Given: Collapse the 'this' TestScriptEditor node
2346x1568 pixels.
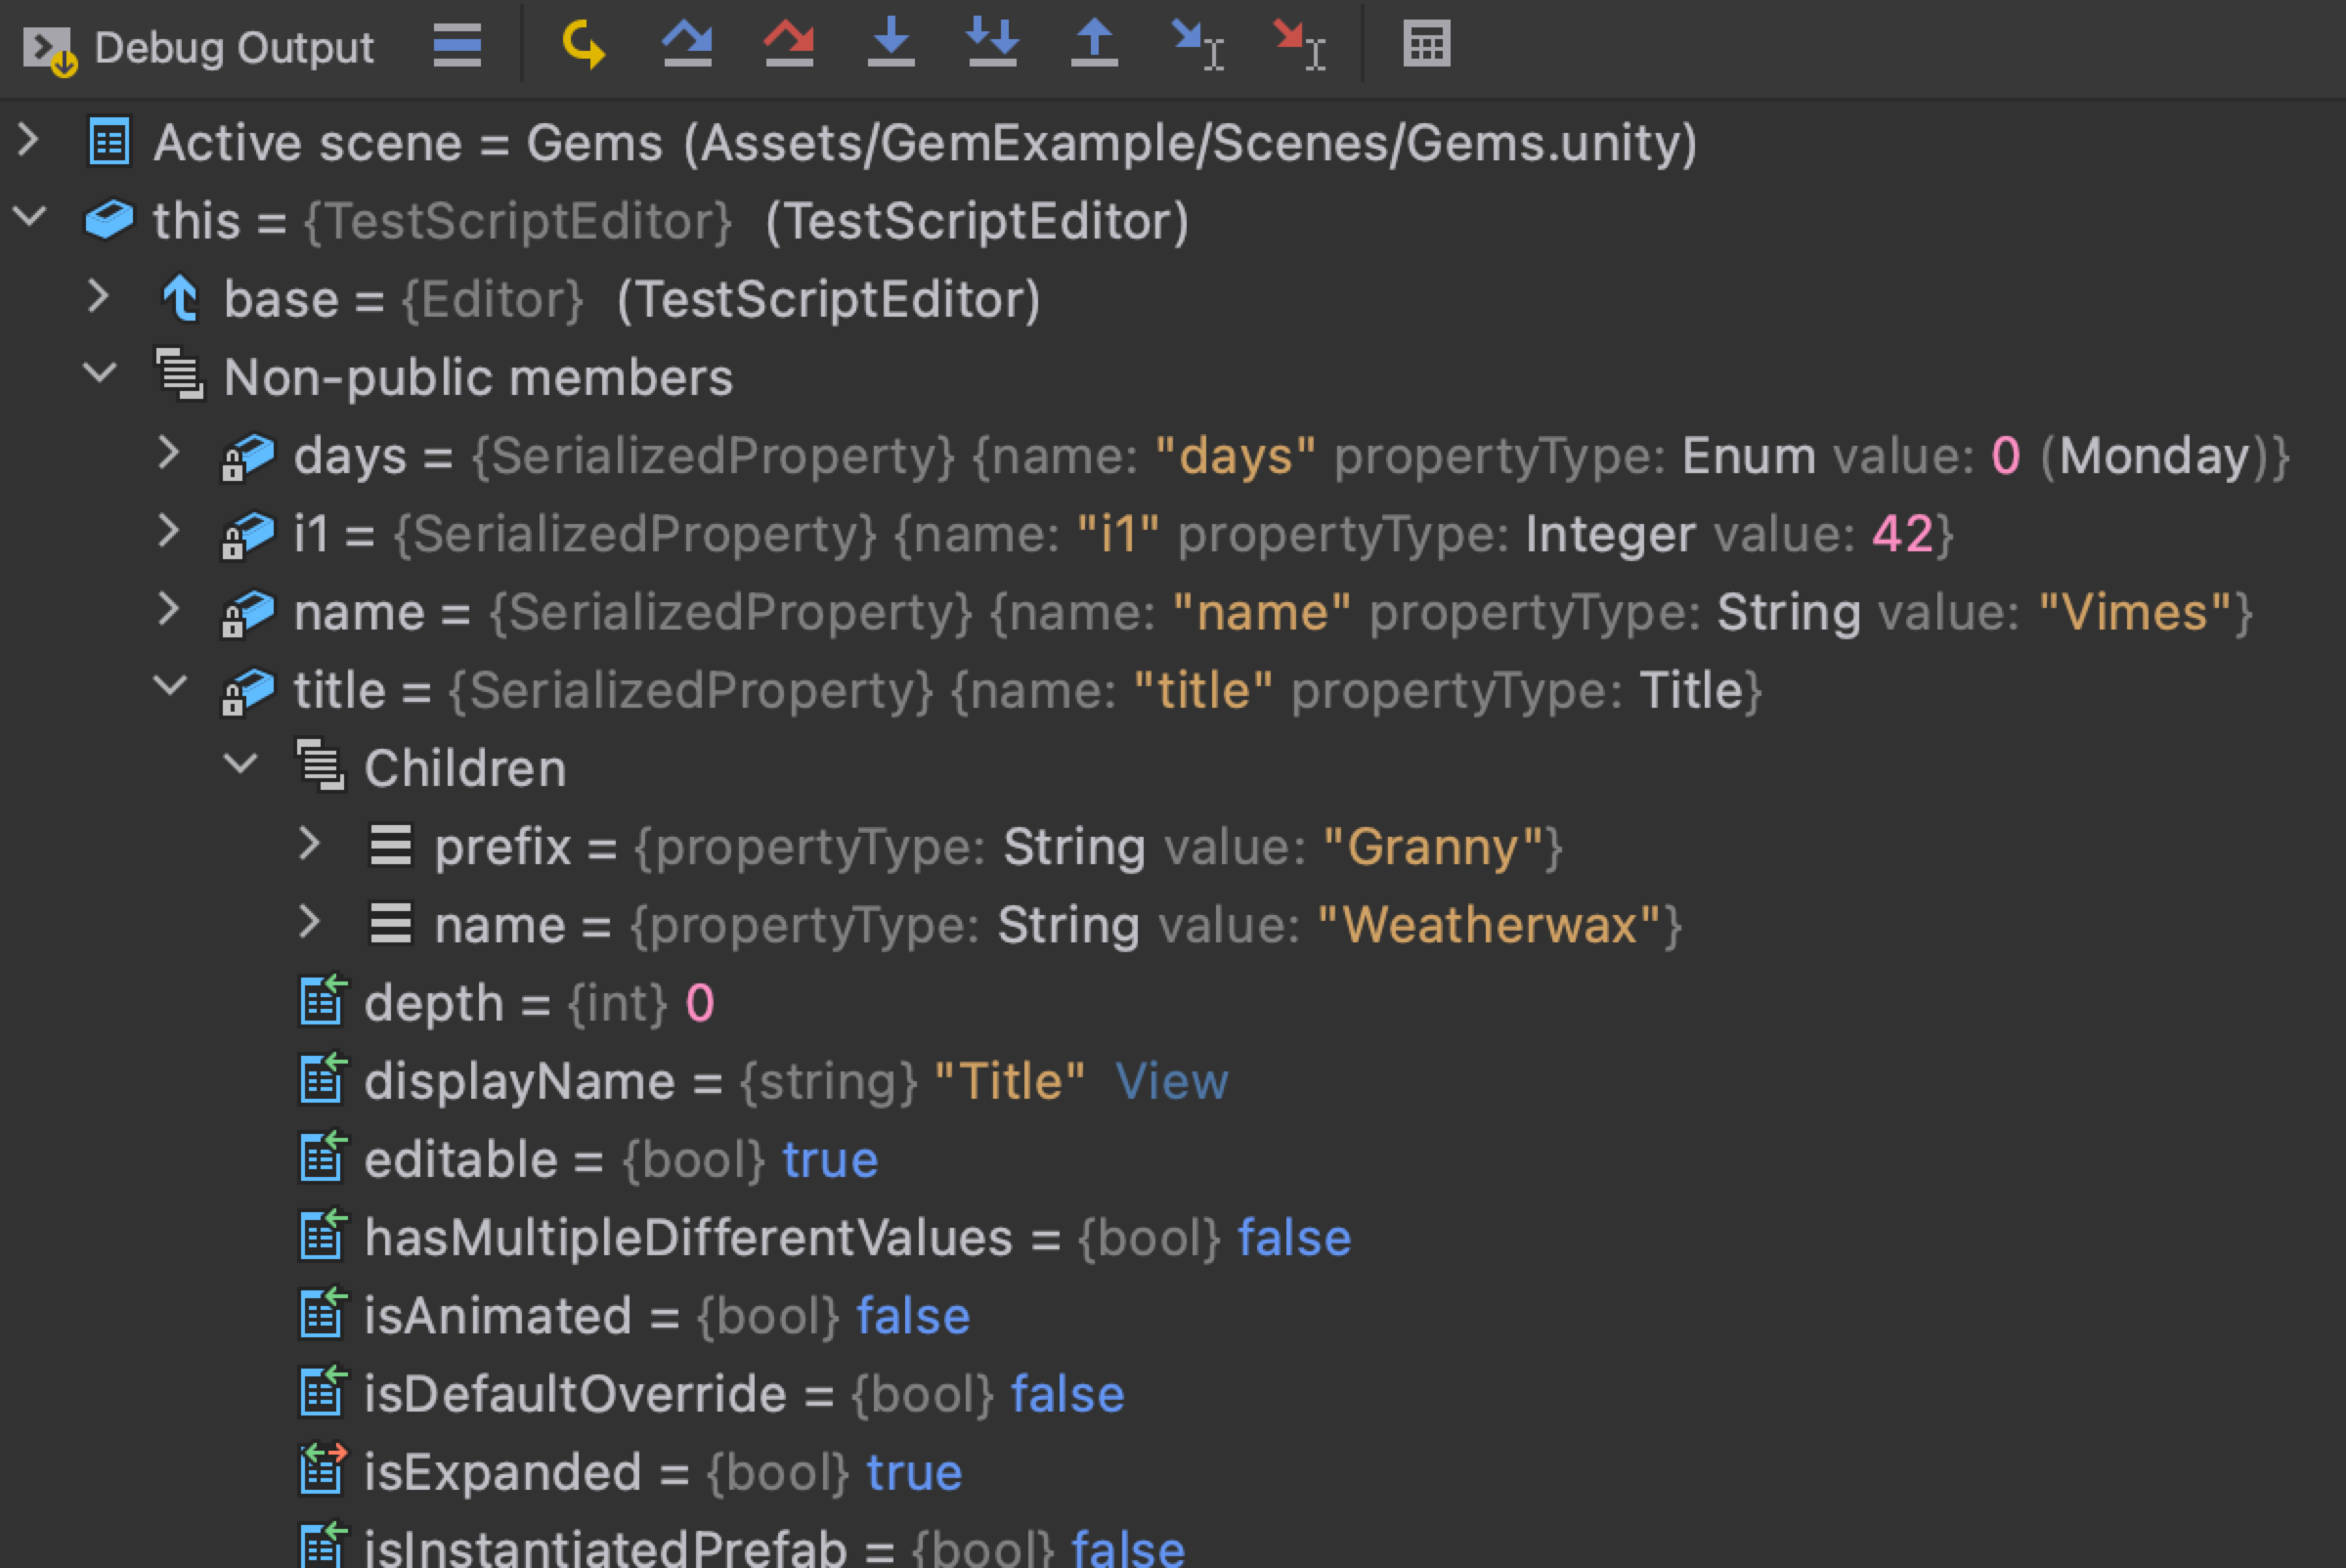Looking at the screenshot, I should (x=29, y=217).
